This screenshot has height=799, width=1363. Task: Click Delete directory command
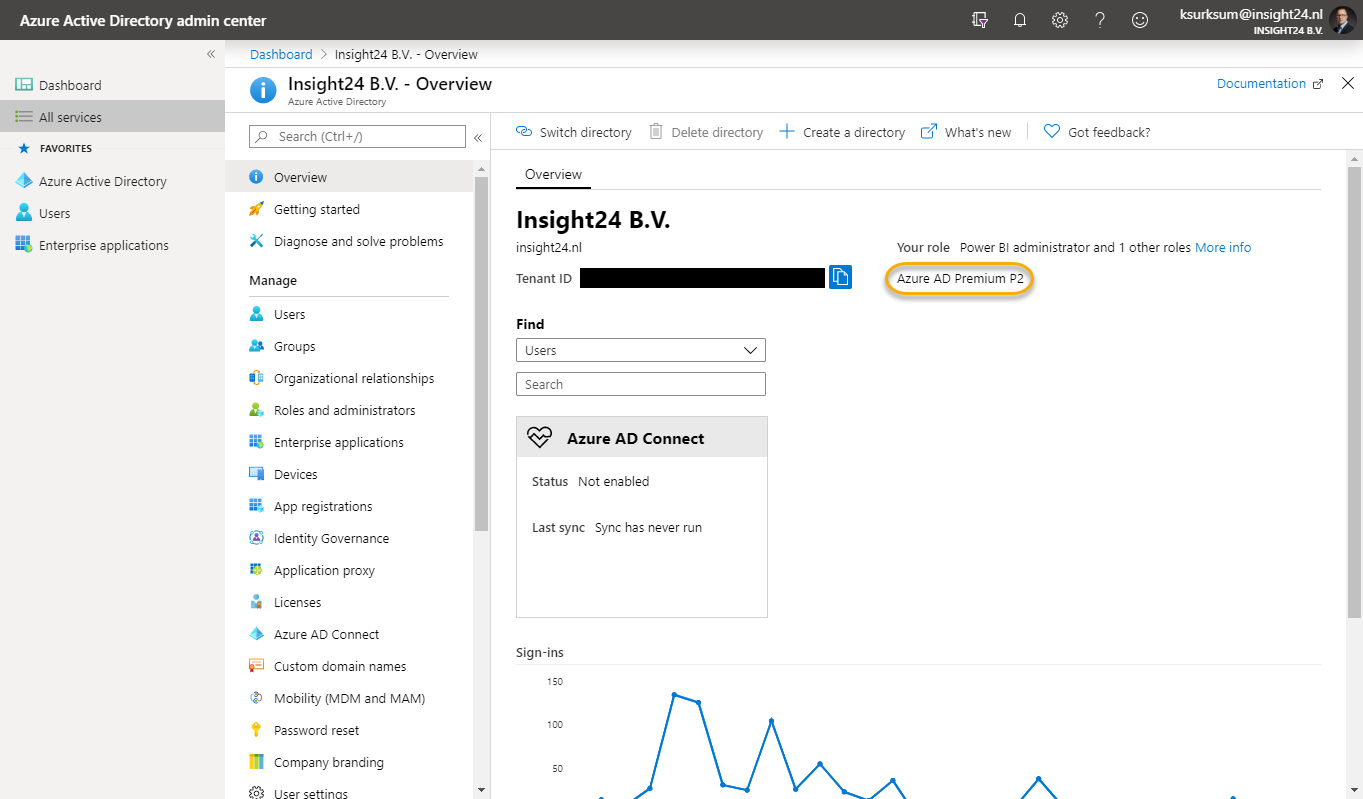click(706, 132)
